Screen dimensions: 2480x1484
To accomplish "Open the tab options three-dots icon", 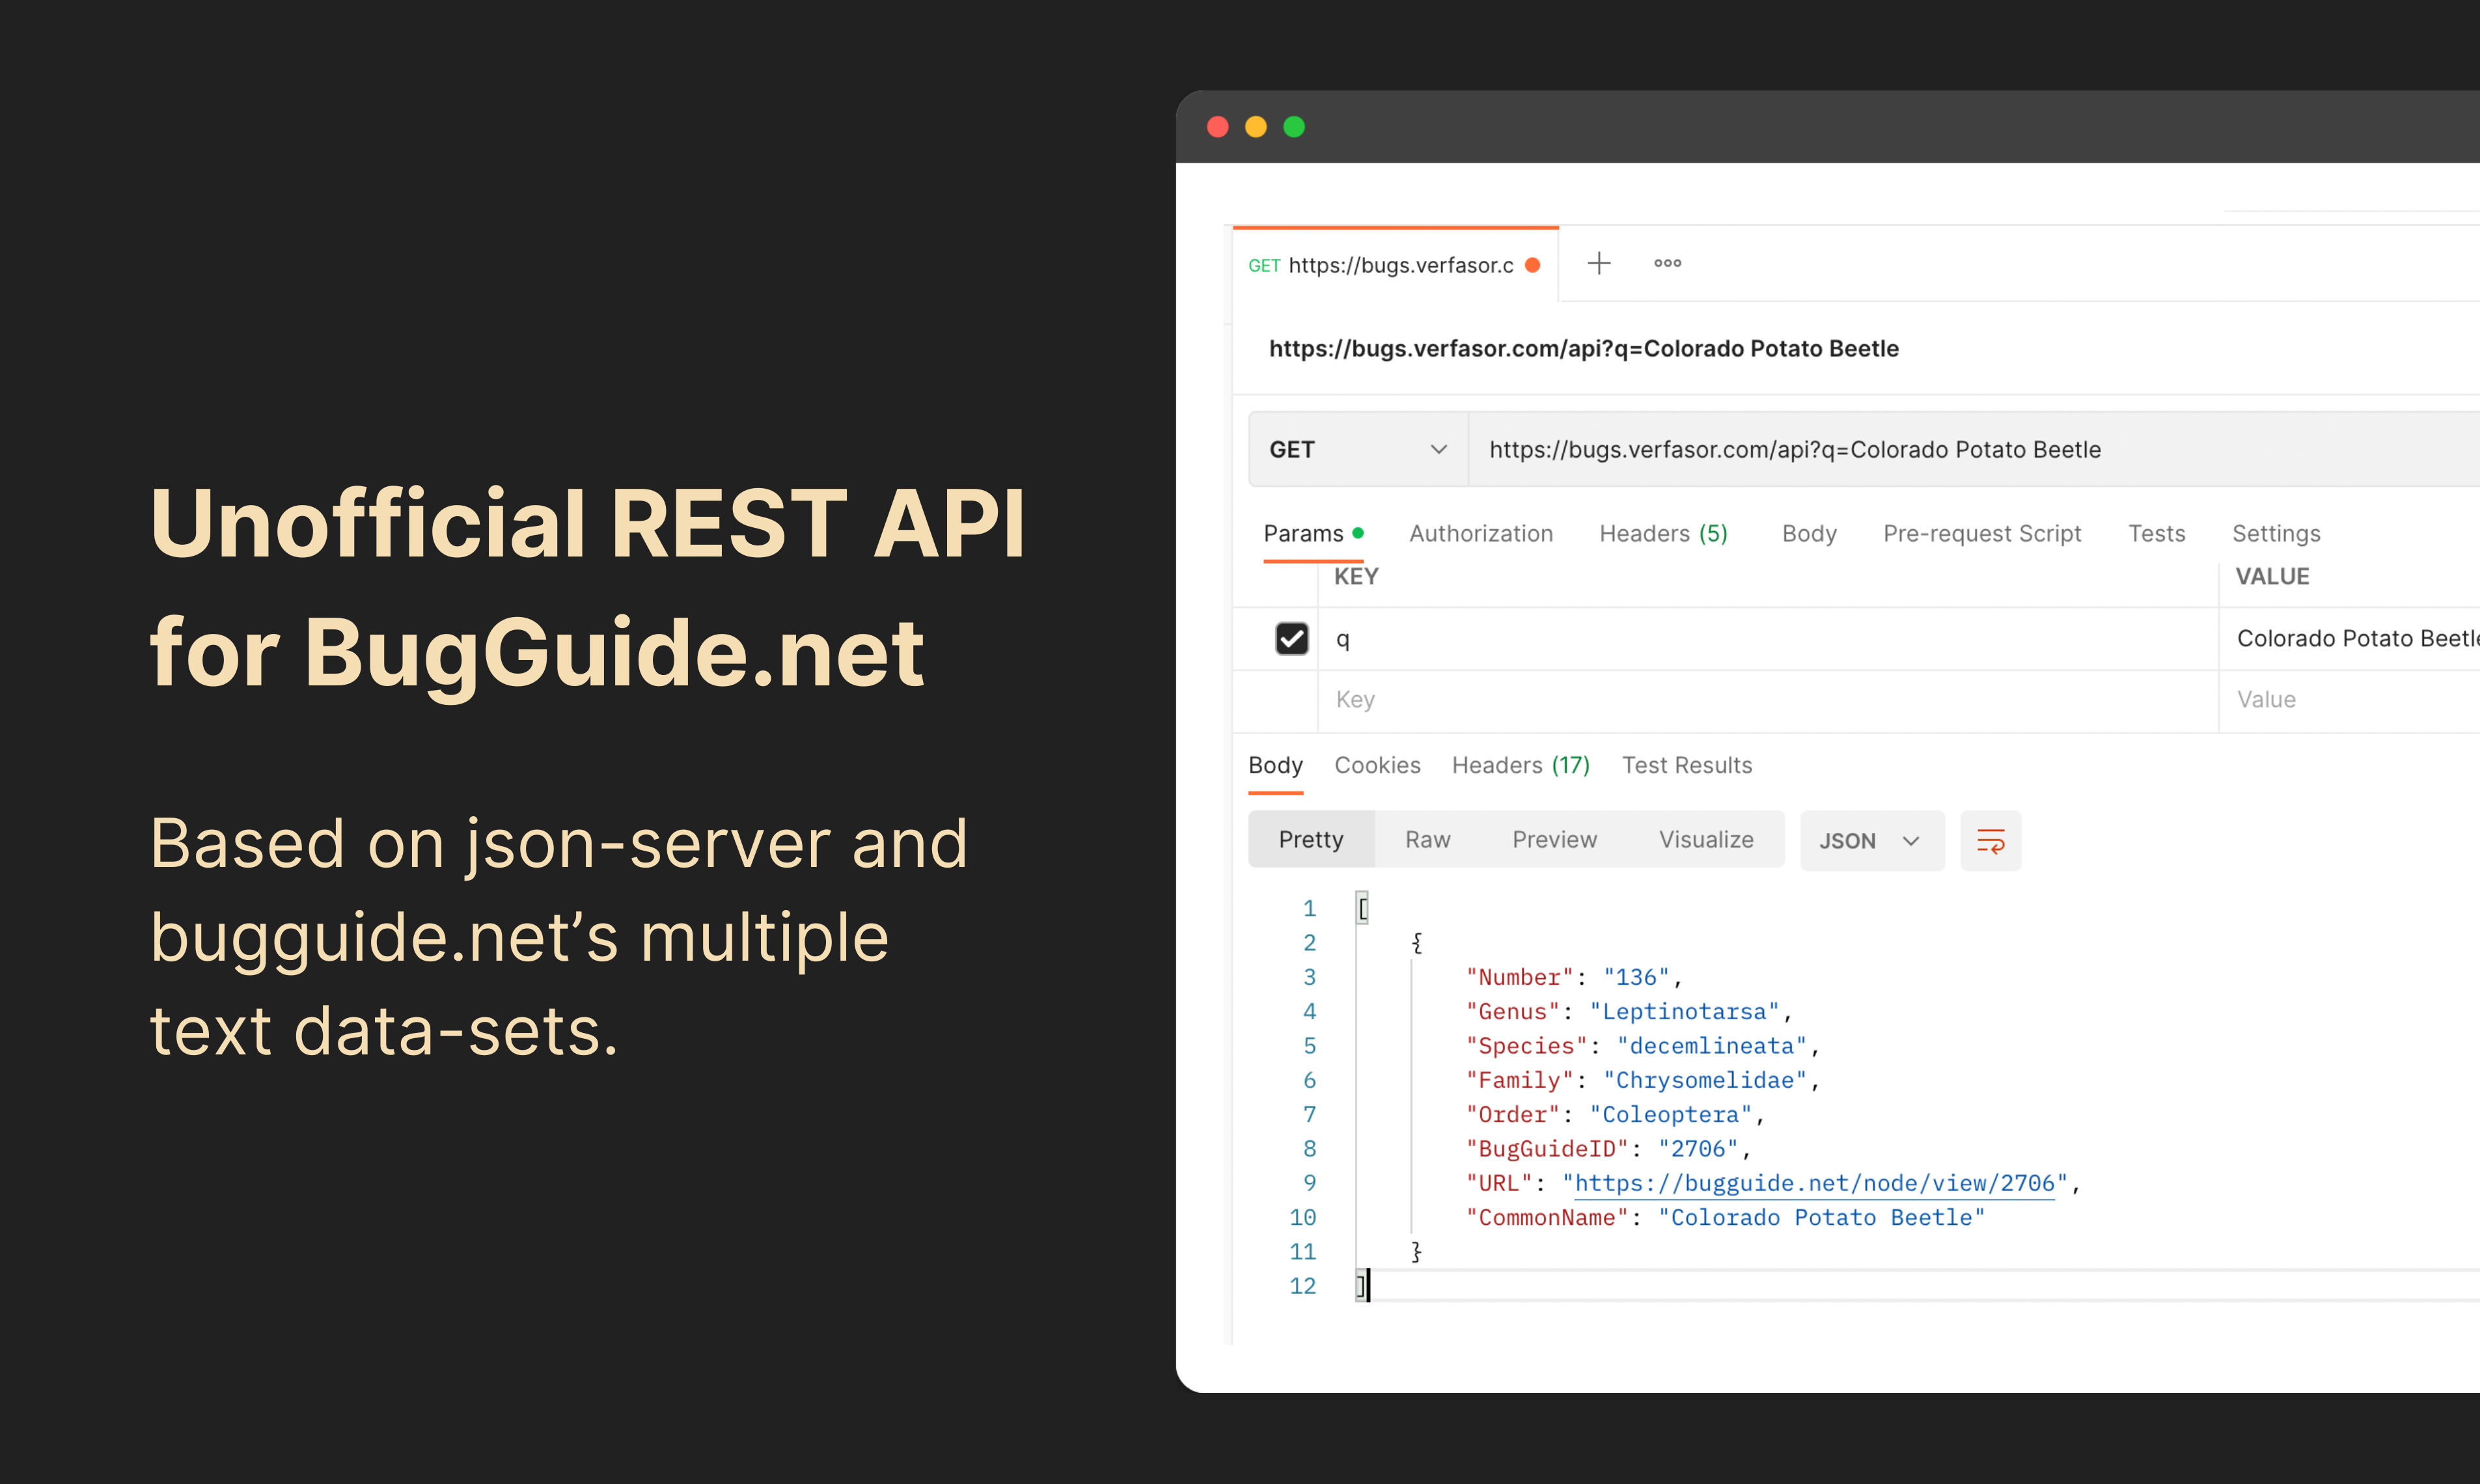I will 1667,263.
